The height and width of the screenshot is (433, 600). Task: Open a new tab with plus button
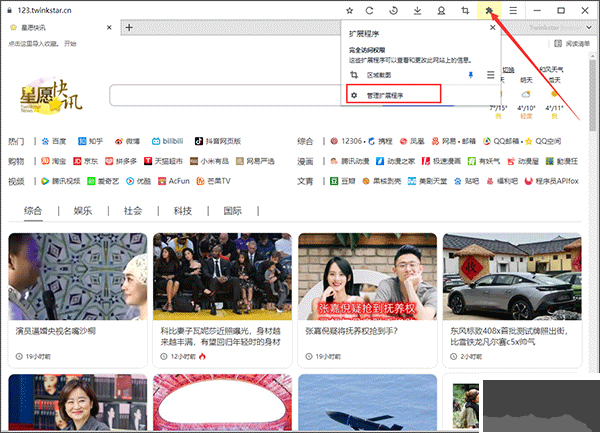pos(128,27)
